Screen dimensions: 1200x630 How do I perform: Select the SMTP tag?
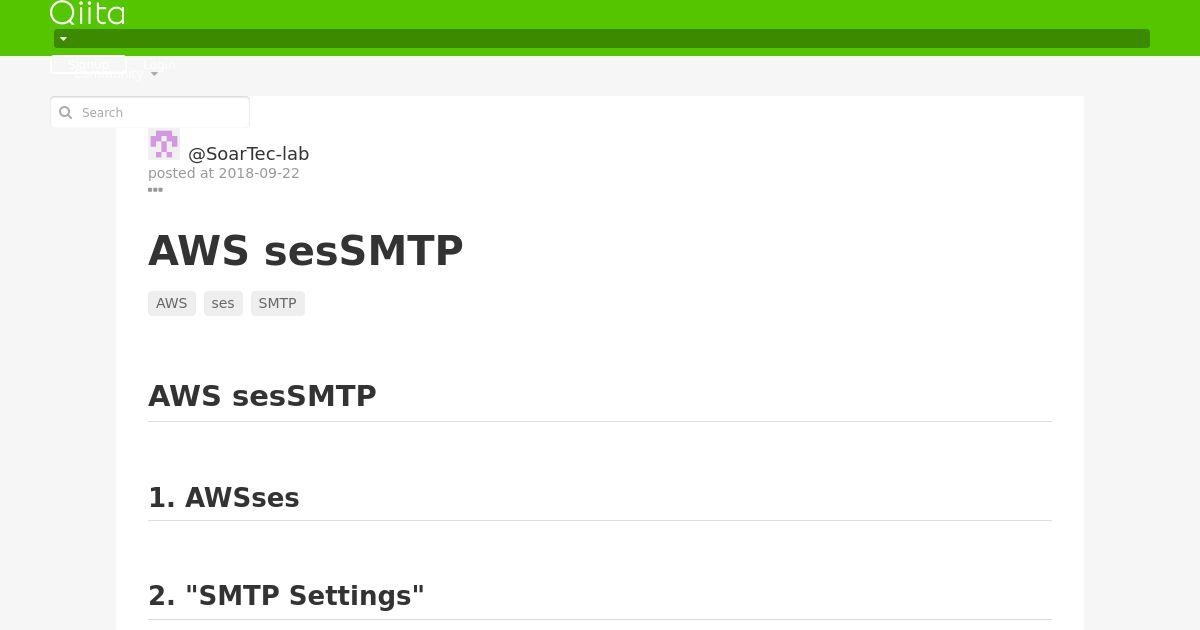pos(278,303)
